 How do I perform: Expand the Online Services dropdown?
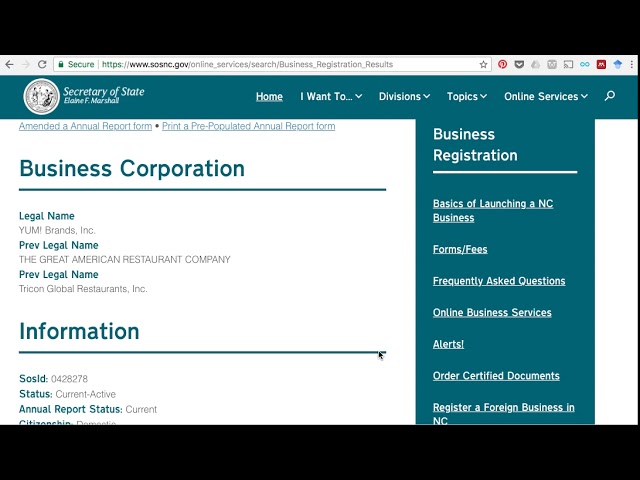(546, 97)
